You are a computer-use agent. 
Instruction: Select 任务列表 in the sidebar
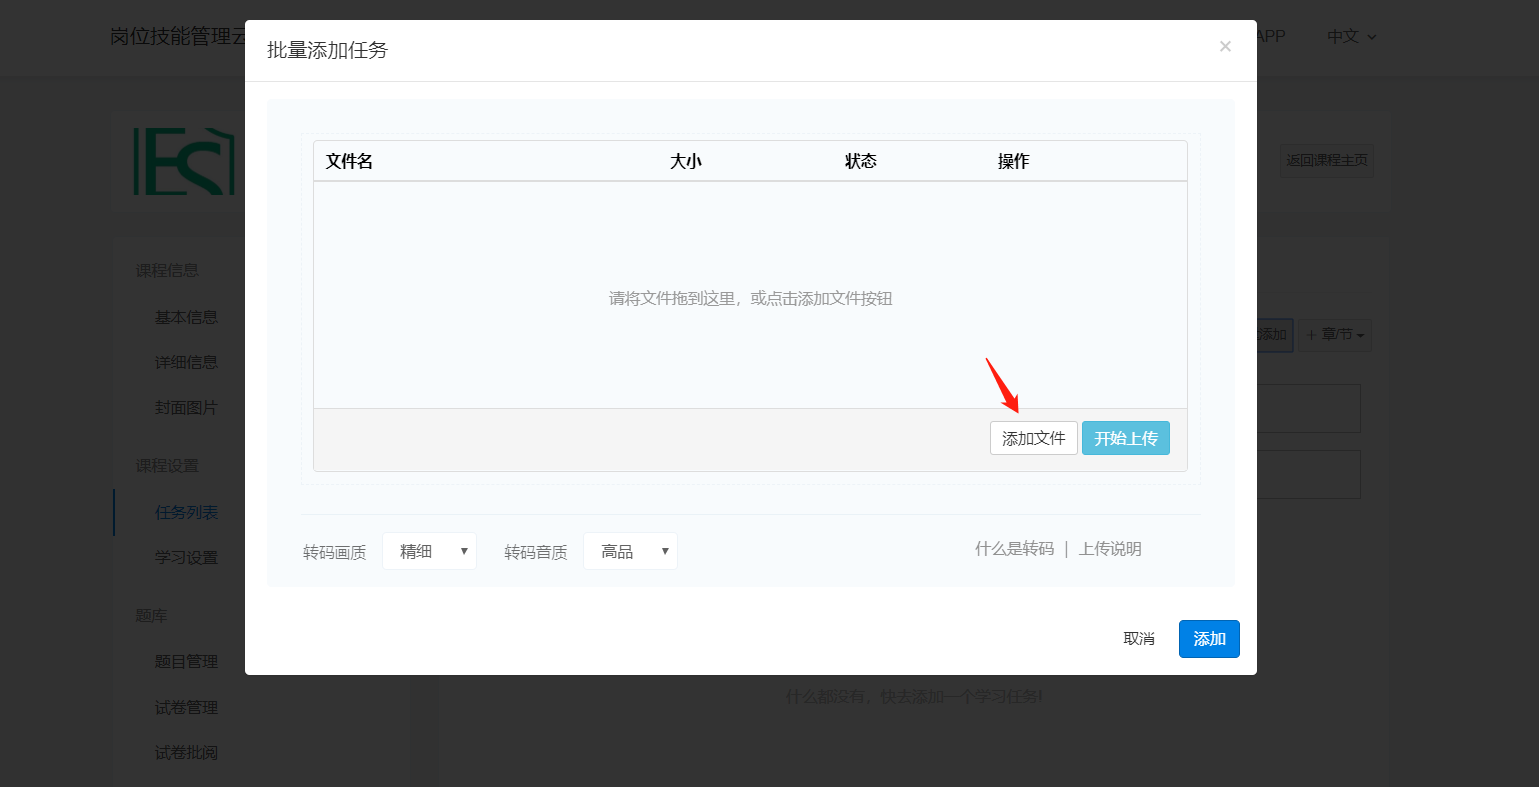coord(186,512)
